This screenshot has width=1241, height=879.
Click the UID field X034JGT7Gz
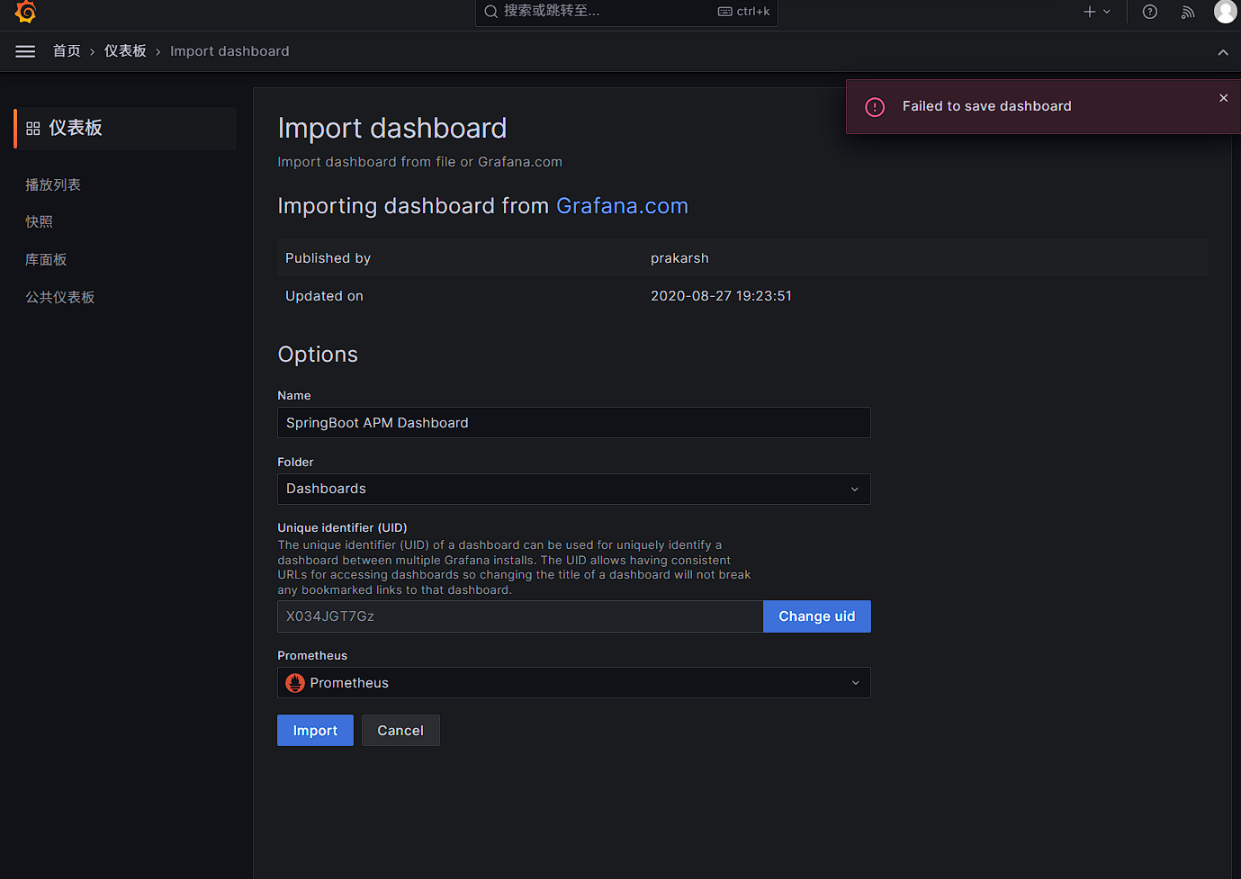click(520, 616)
